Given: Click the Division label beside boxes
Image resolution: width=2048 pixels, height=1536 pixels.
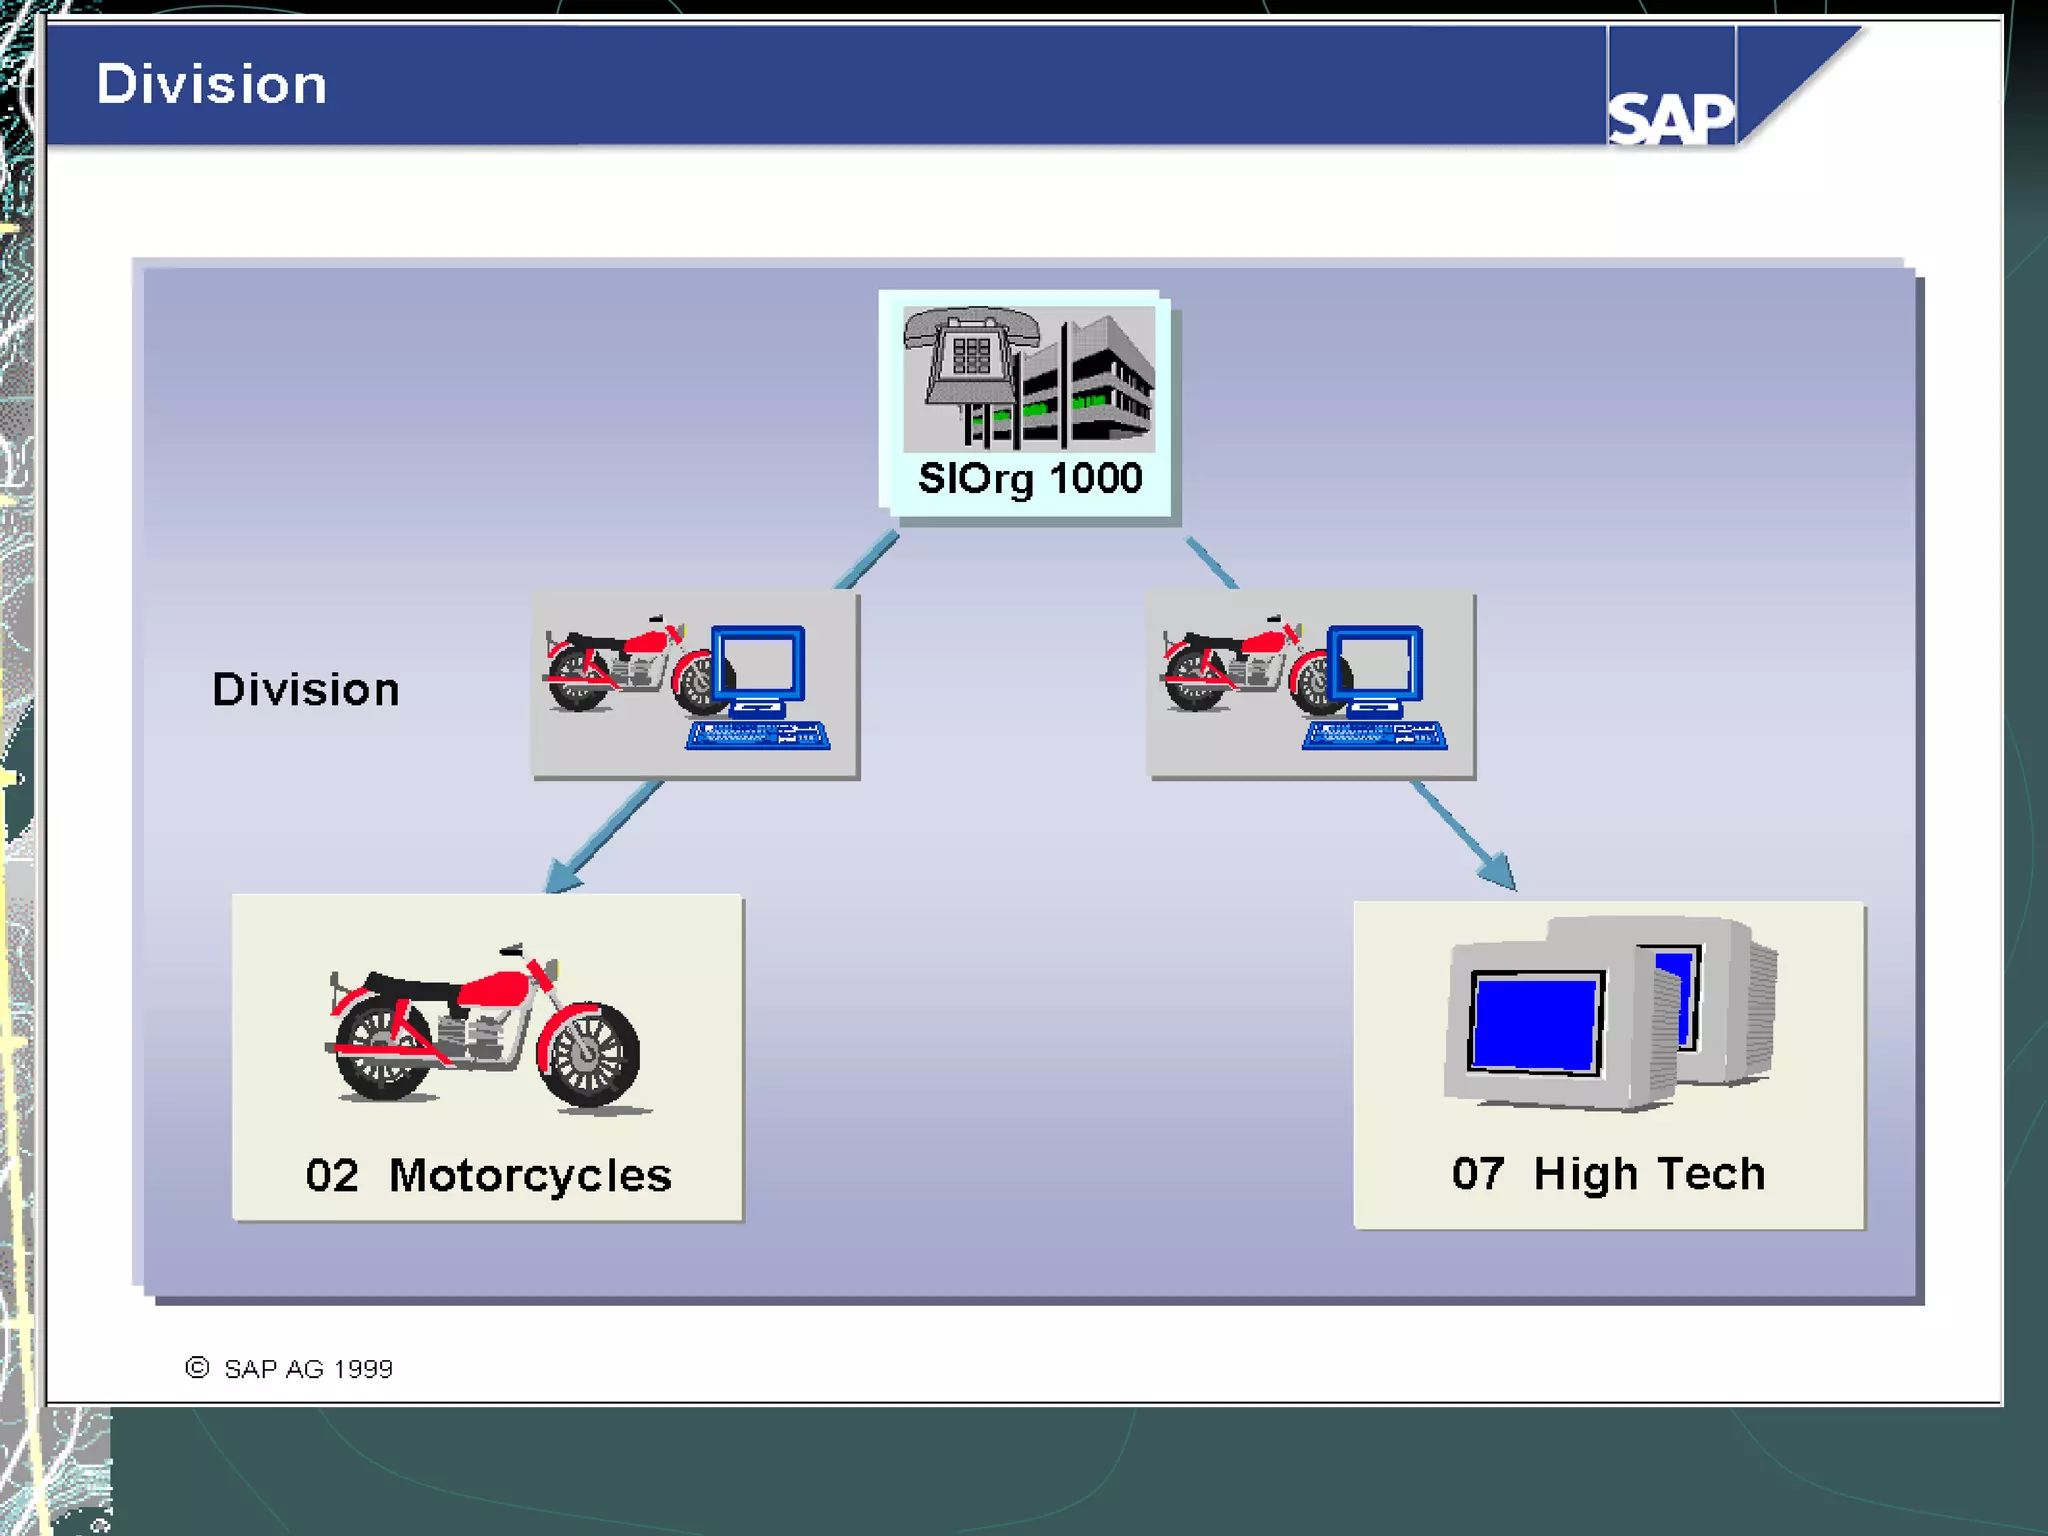Looking at the screenshot, I should coord(306,690).
